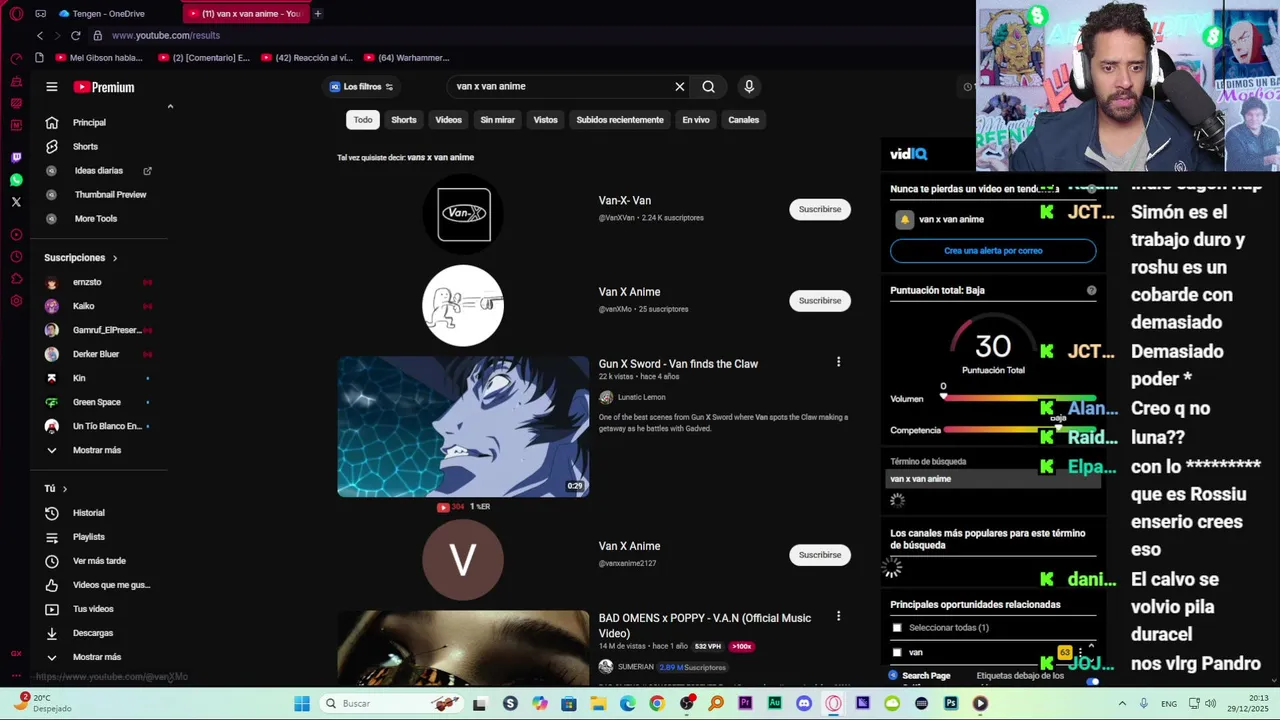Click the Volumen slider handle
Image resolution: width=1280 pixels, height=720 pixels.
[943, 398]
